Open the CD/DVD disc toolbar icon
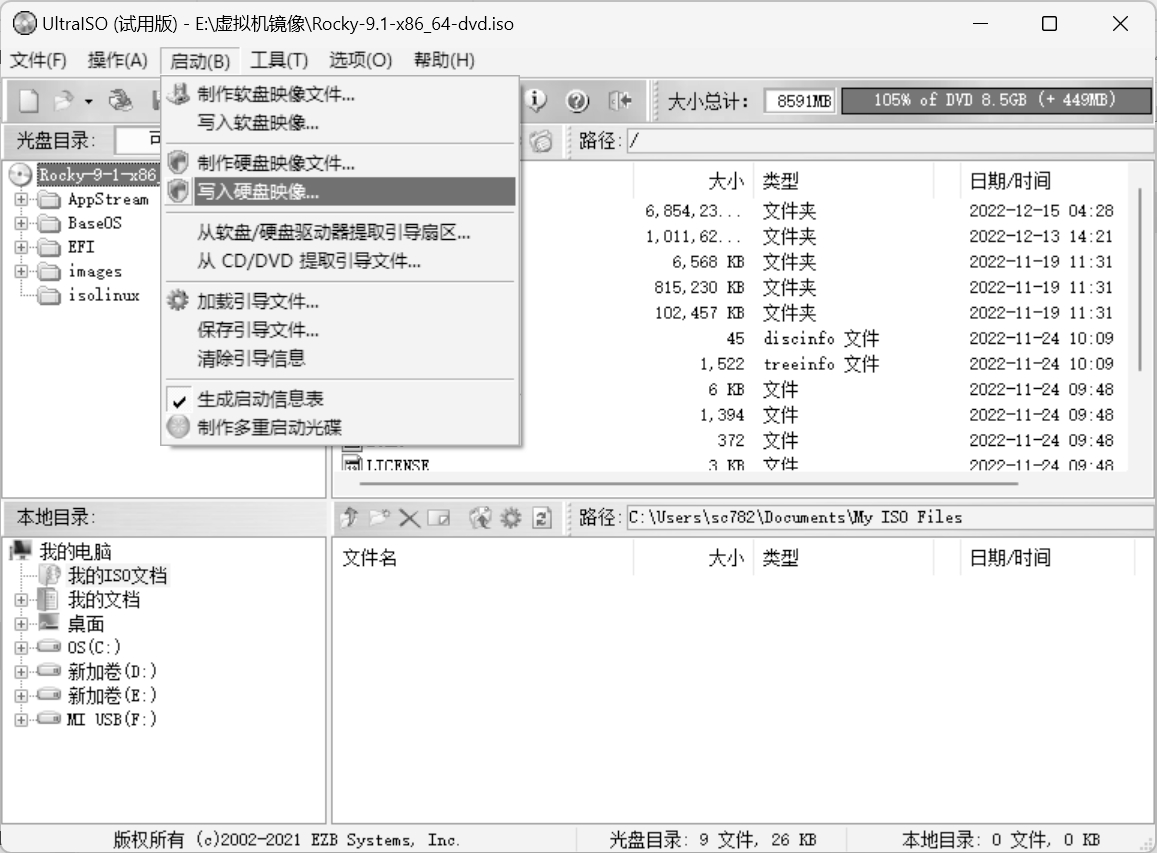Viewport: 1157px width, 853px height. 121,101
